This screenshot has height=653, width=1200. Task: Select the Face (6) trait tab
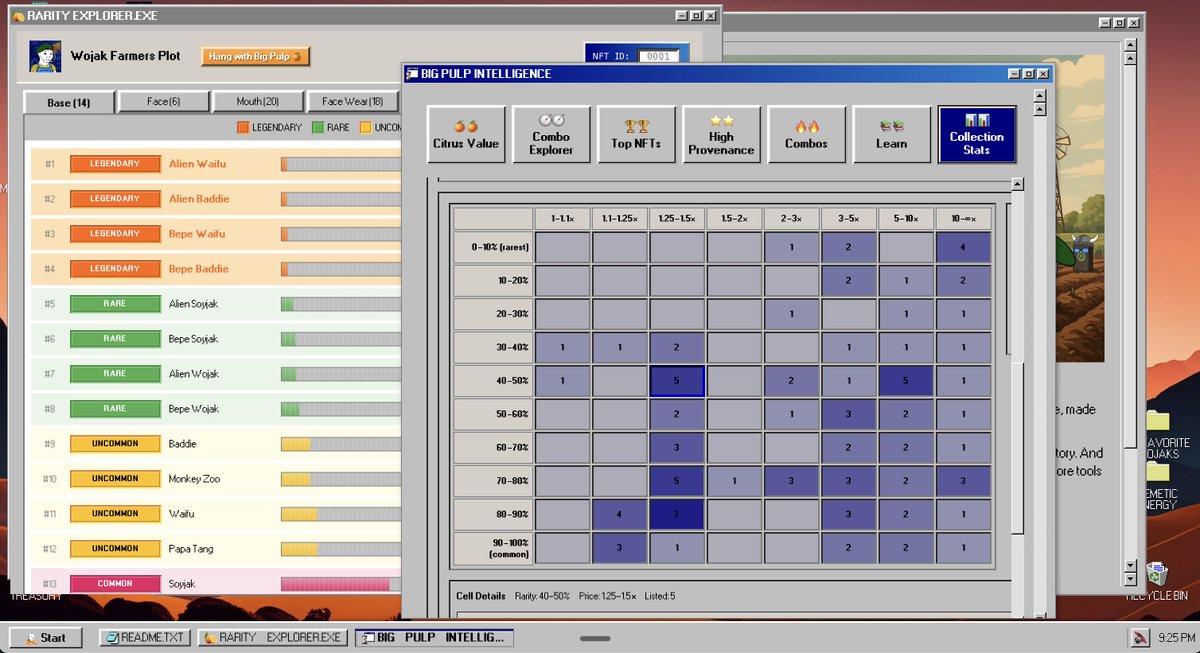164,101
